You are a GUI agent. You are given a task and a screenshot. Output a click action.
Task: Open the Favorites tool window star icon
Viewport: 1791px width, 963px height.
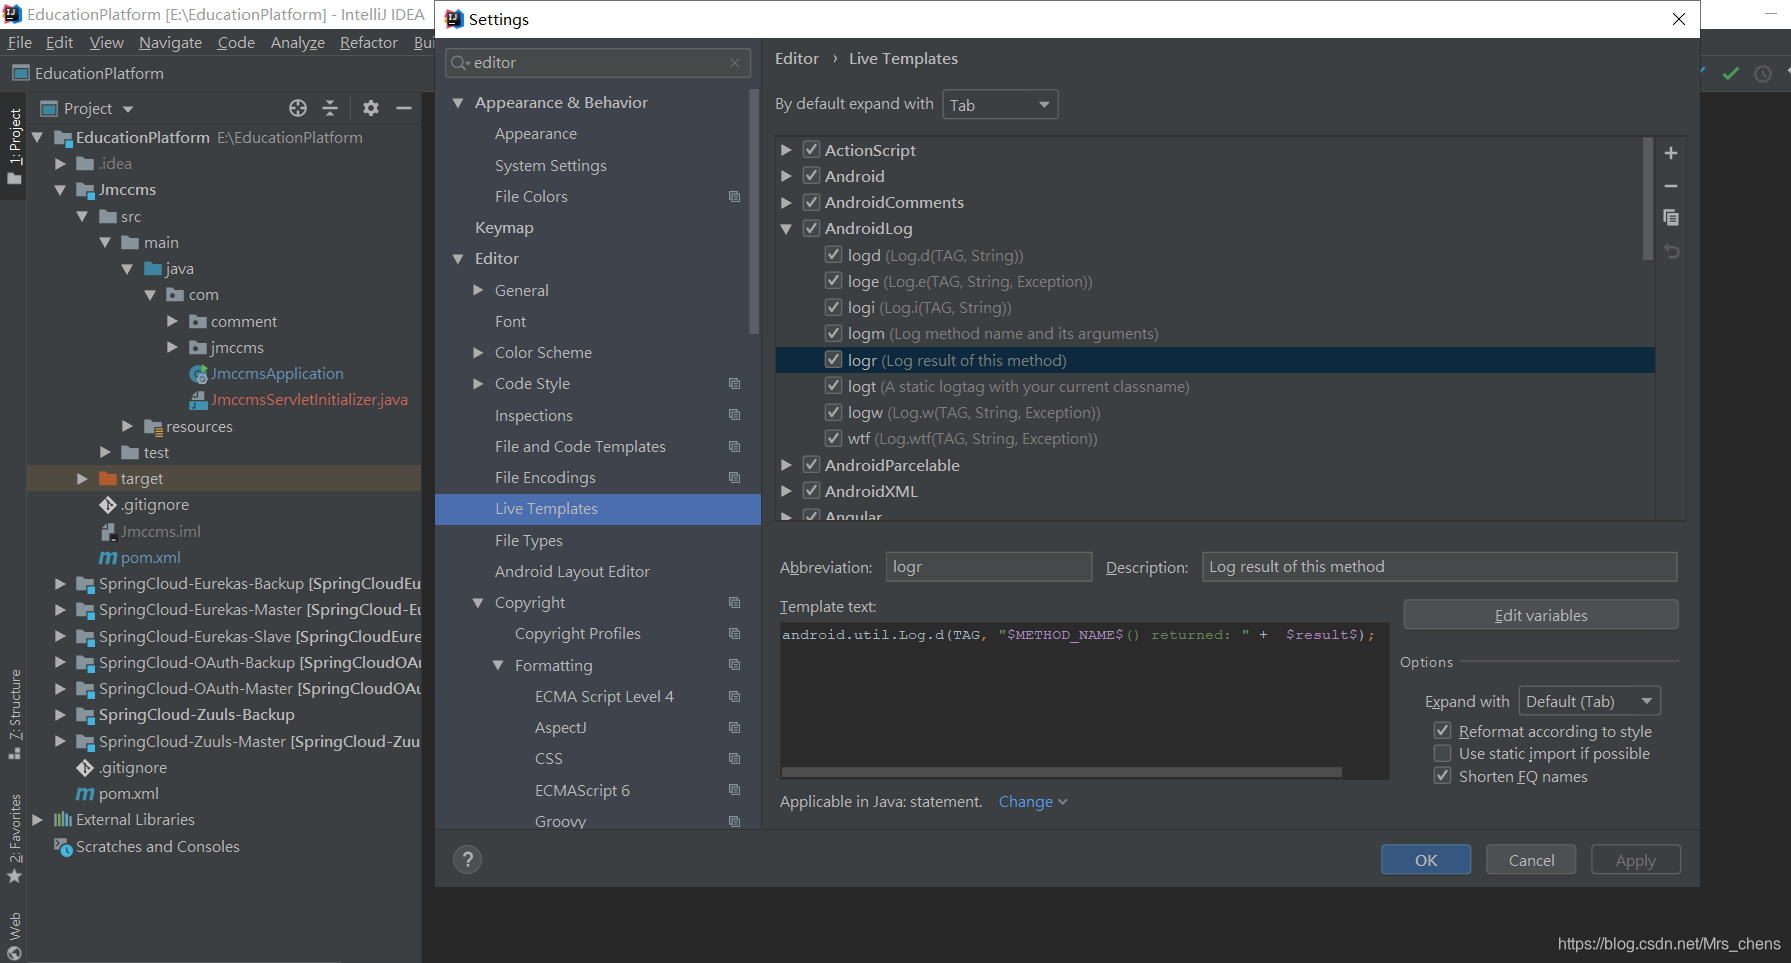pos(14,876)
